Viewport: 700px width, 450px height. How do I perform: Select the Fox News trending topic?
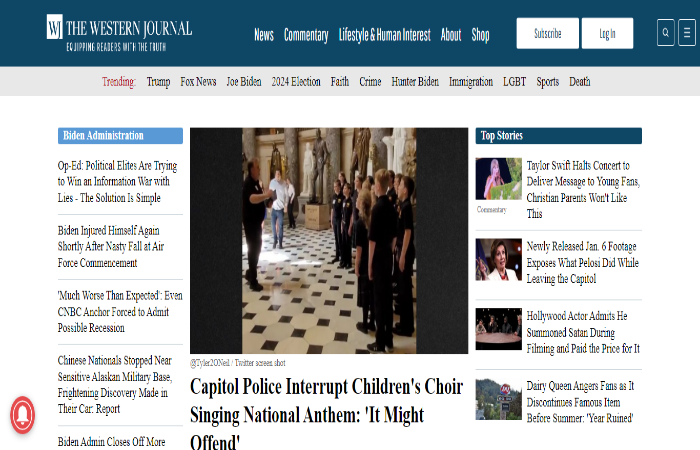click(x=198, y=82)
